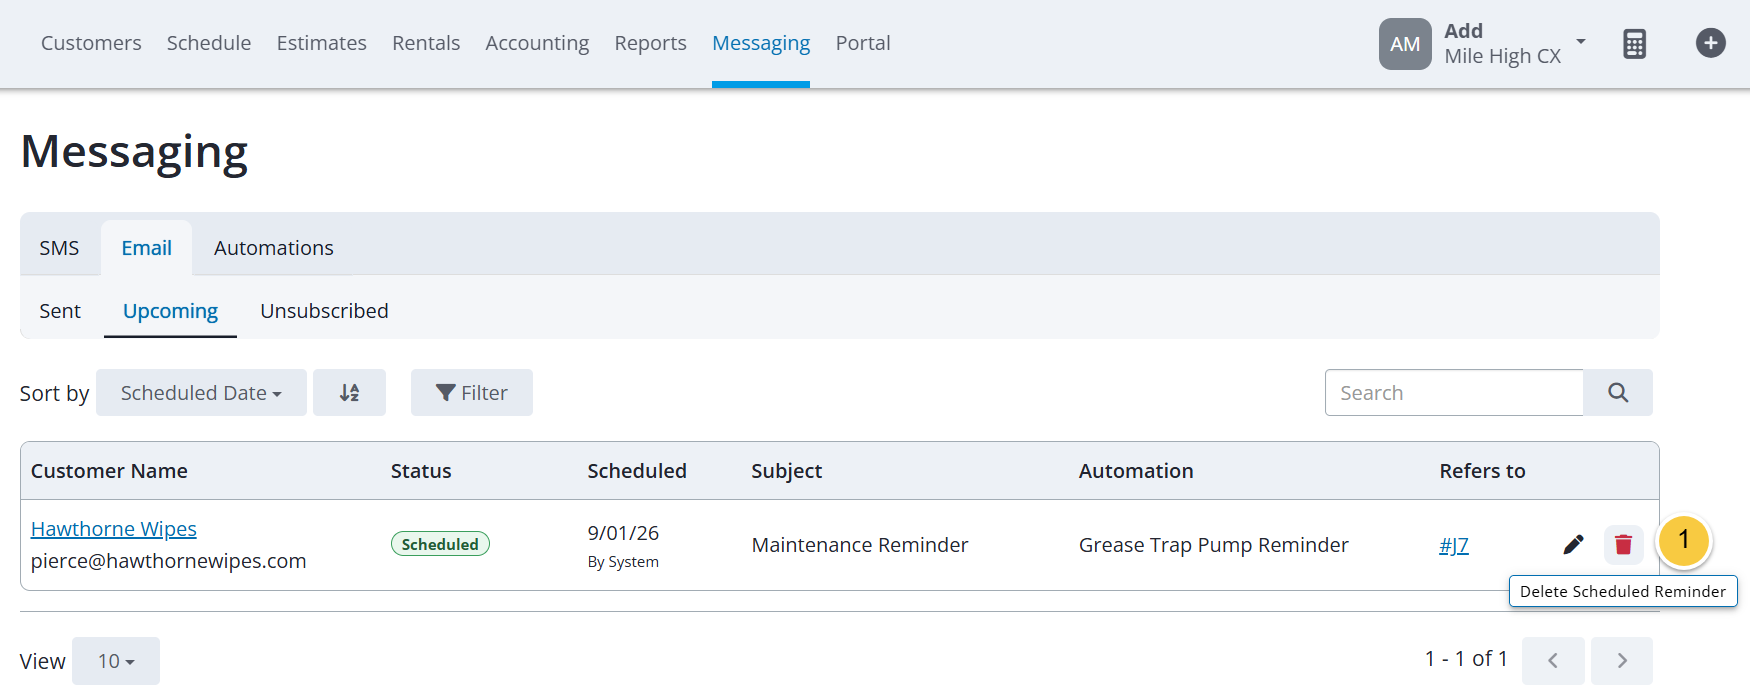Show the Sent emails sub-tab
This screenshot has height=695, width=1750.
(x=60, y=311)
